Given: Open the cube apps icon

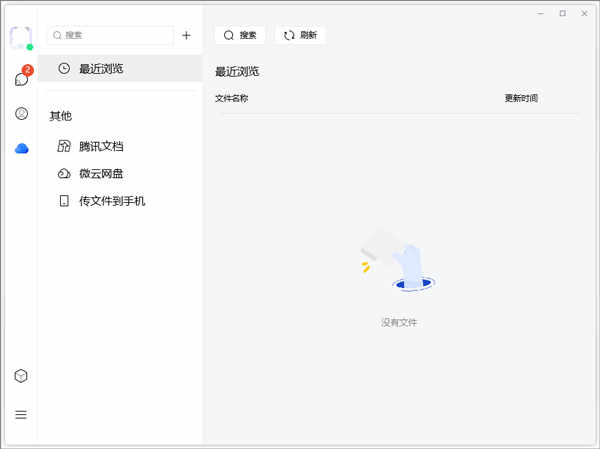Looking at the screenshot, I should (x=21, y=376).
